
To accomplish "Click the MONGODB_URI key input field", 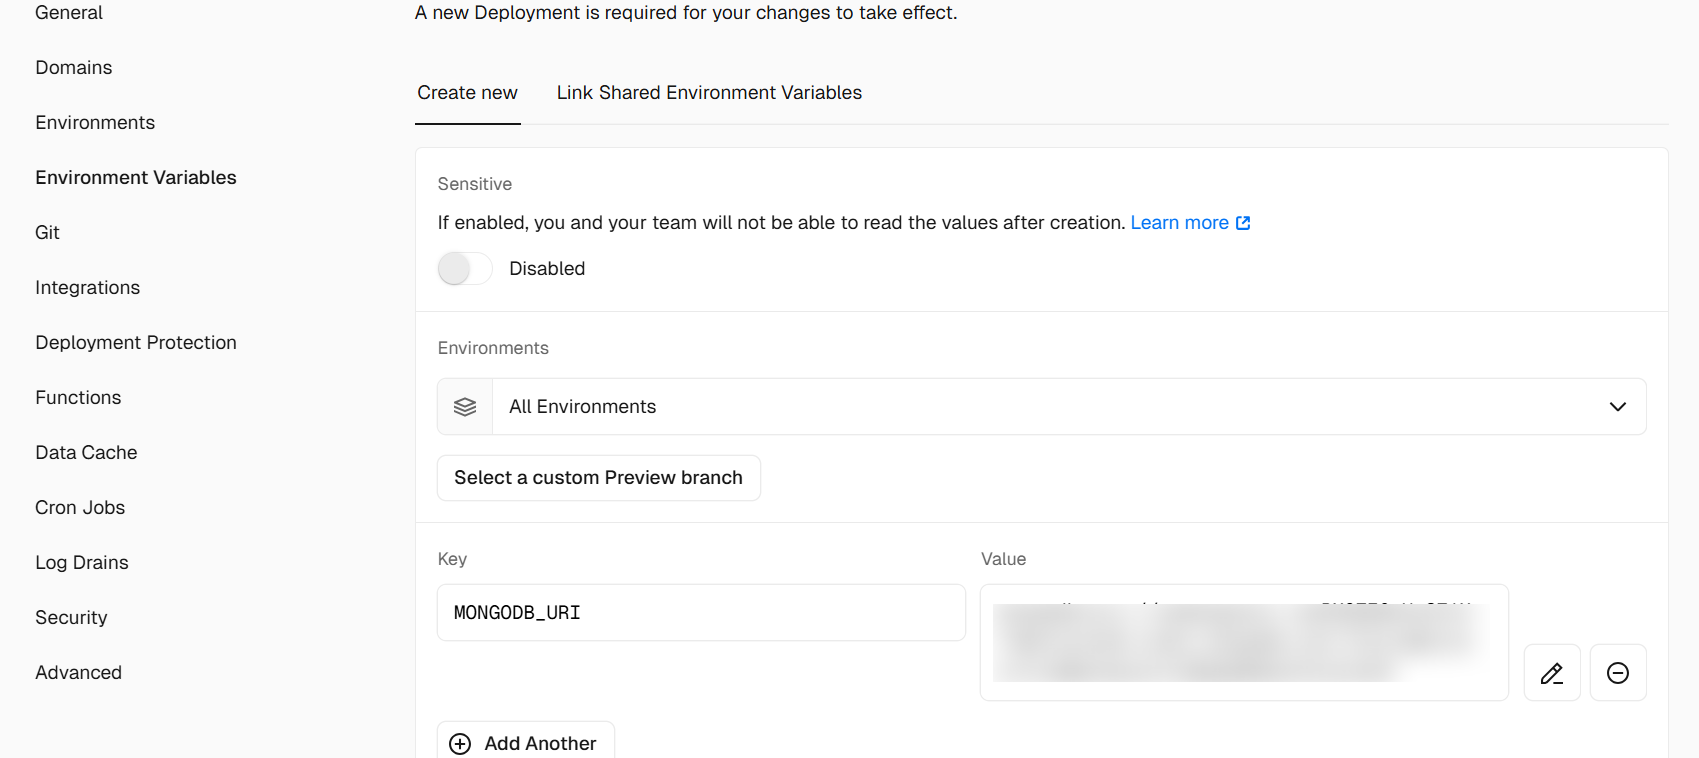I will pyautogui.click(x=700, y=613).
